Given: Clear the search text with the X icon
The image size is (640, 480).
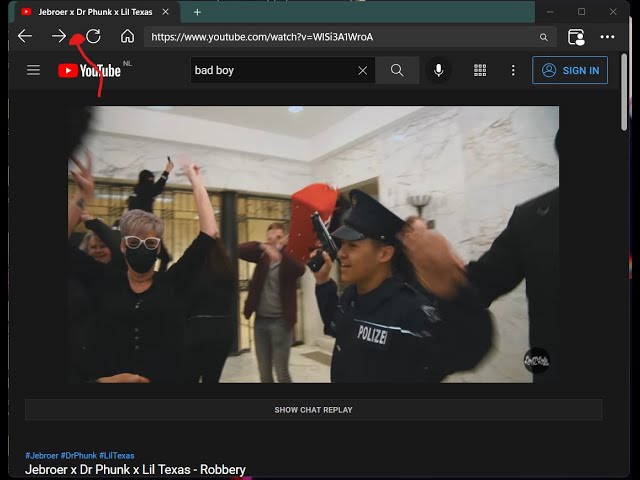Looking at the screenshot, I should [362, 71].
